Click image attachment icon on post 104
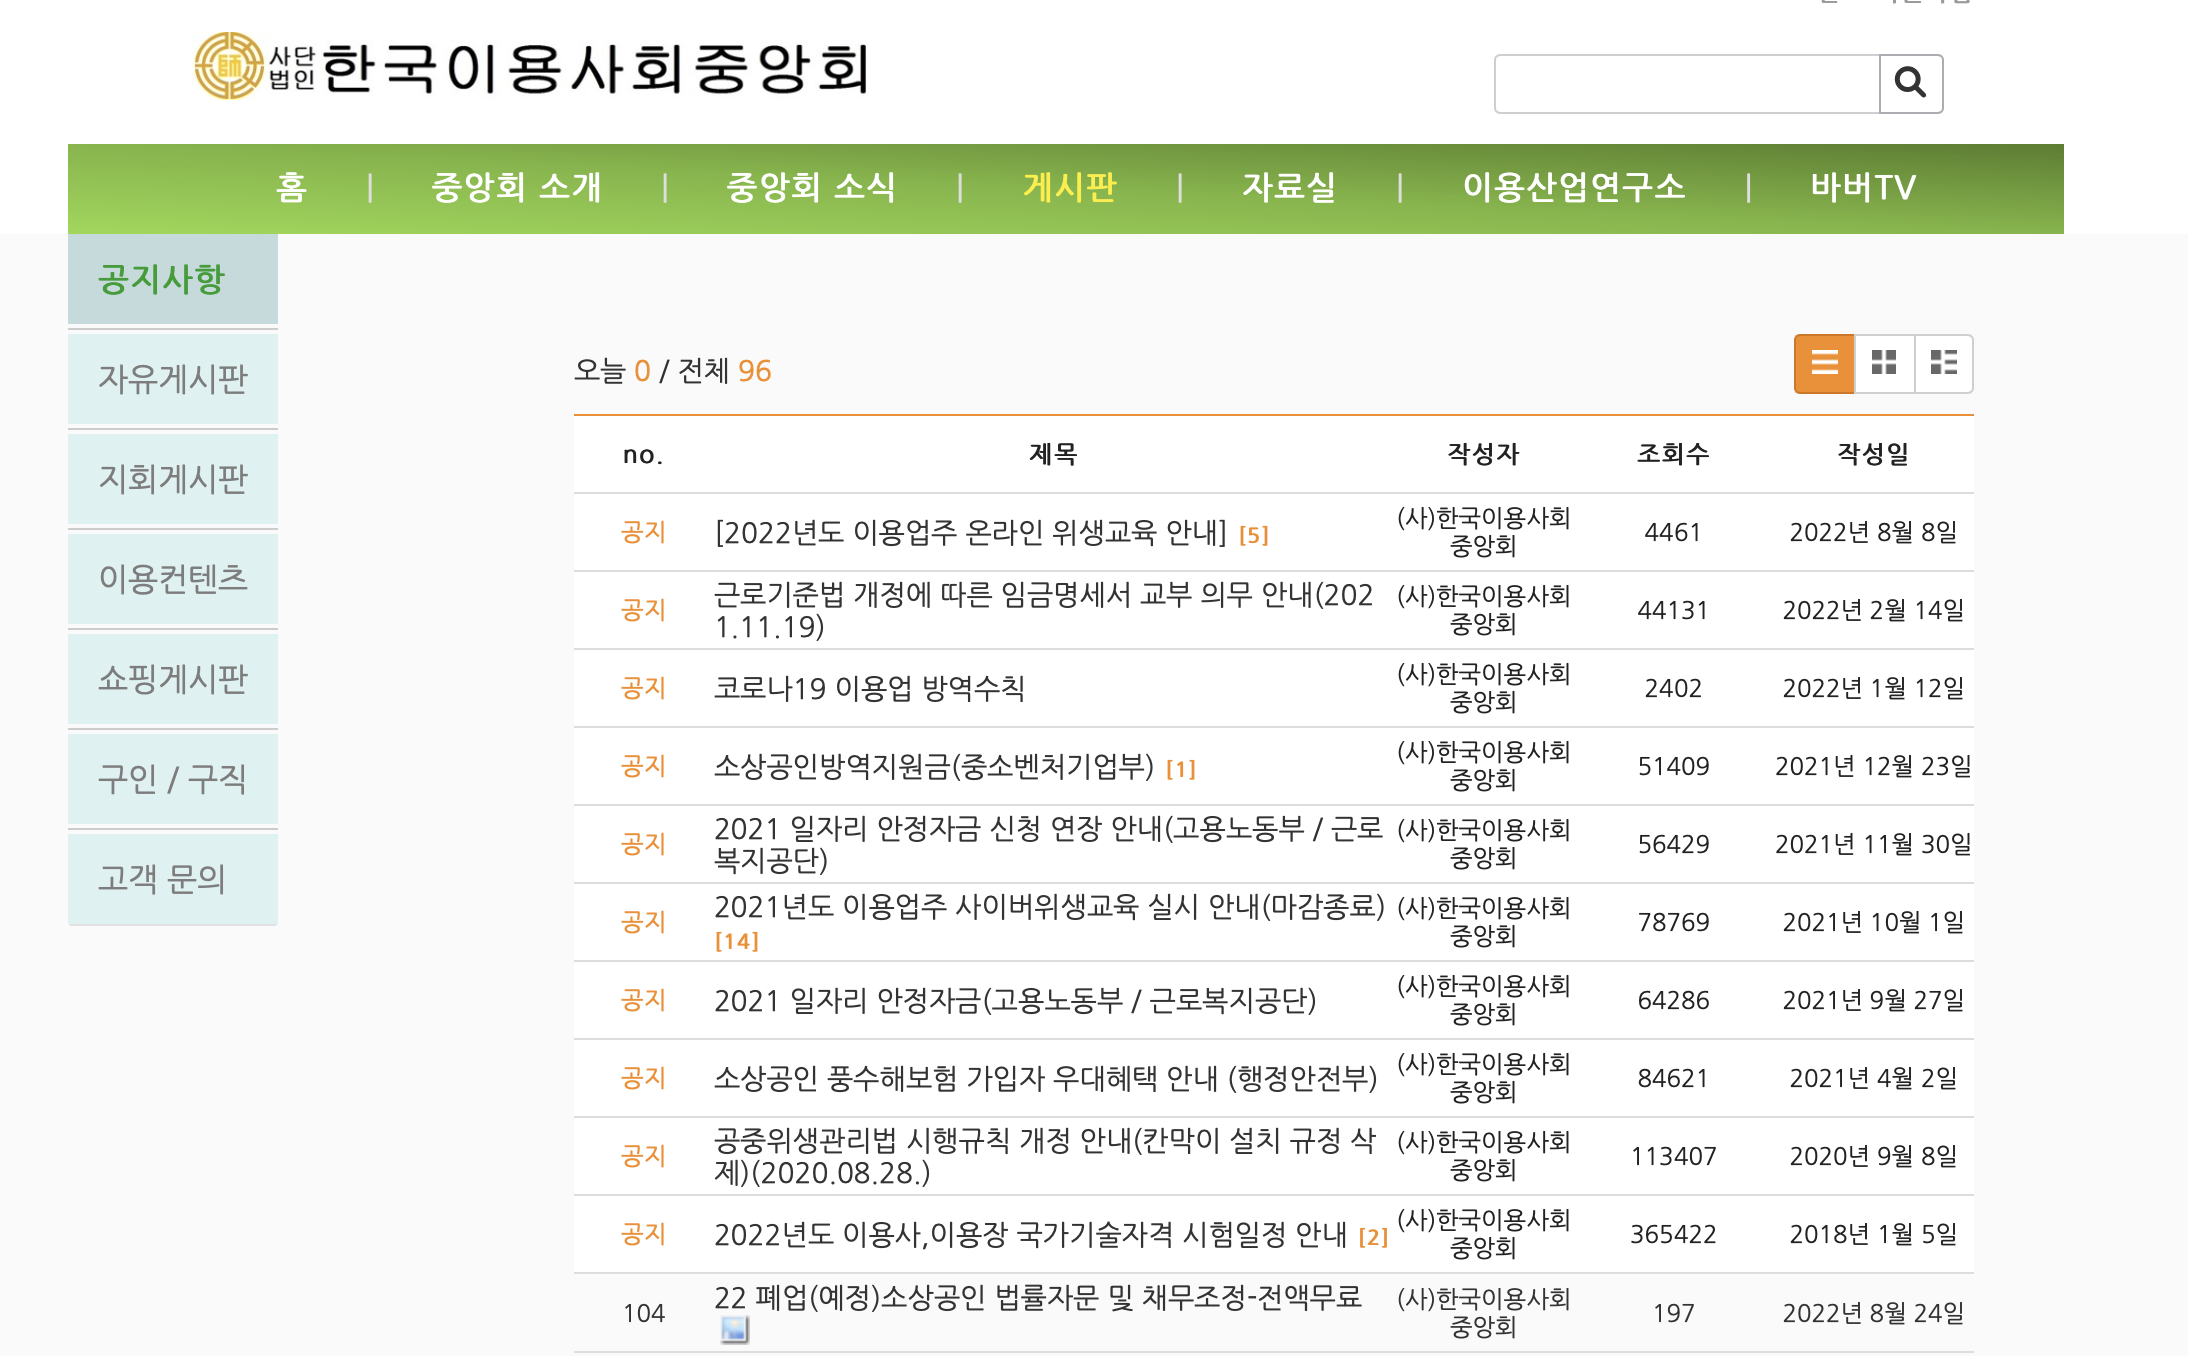 pyautogui.click(x=734, y=1329)
